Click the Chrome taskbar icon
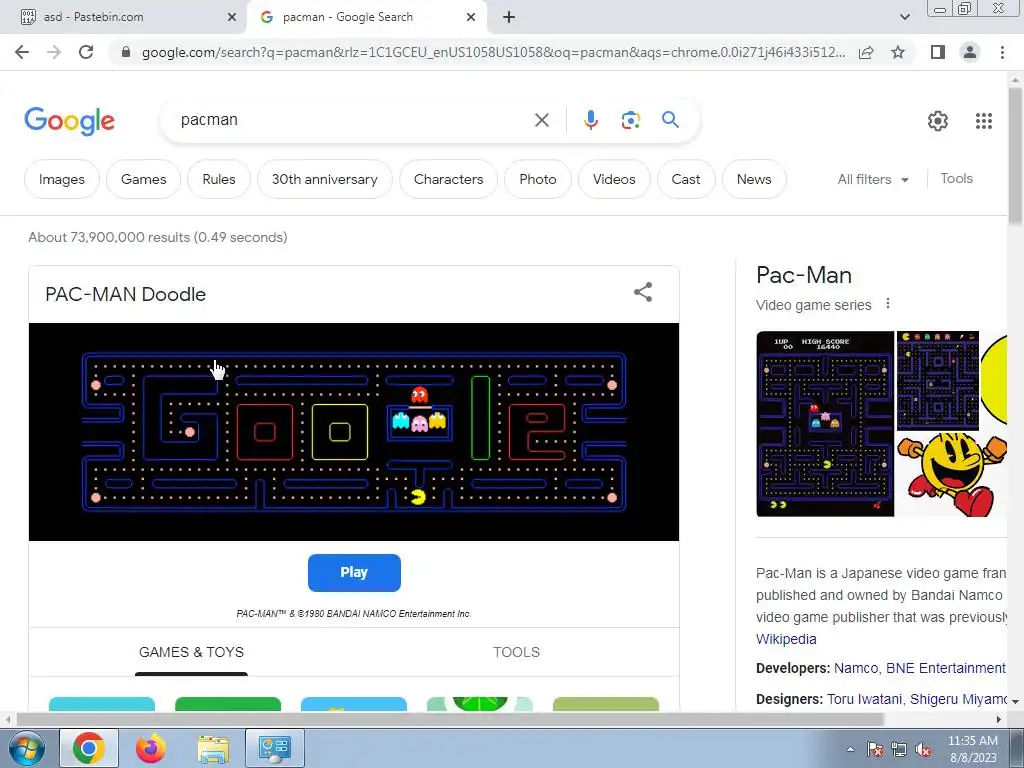Screen dimensions: 1024x768 point(89,748)
